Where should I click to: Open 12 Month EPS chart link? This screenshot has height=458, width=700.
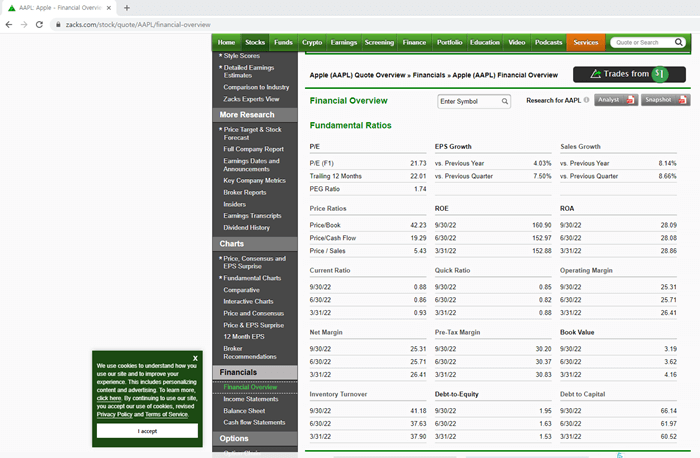point(244,337)
